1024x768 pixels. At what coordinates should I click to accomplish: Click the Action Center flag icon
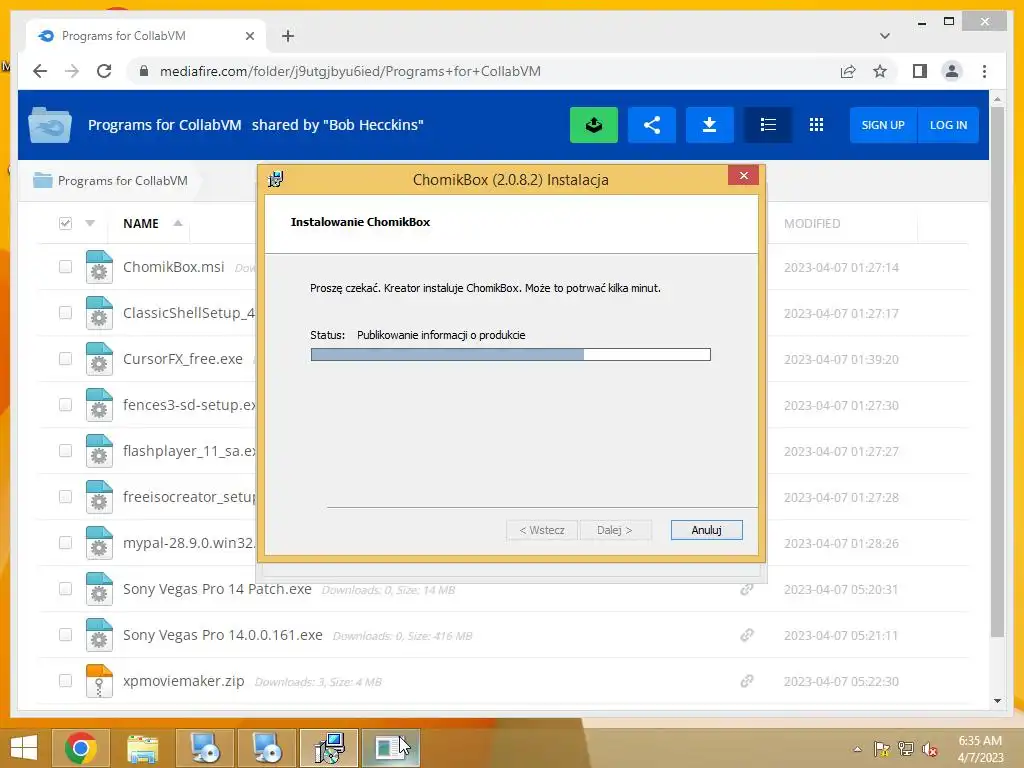coord(882,749)
